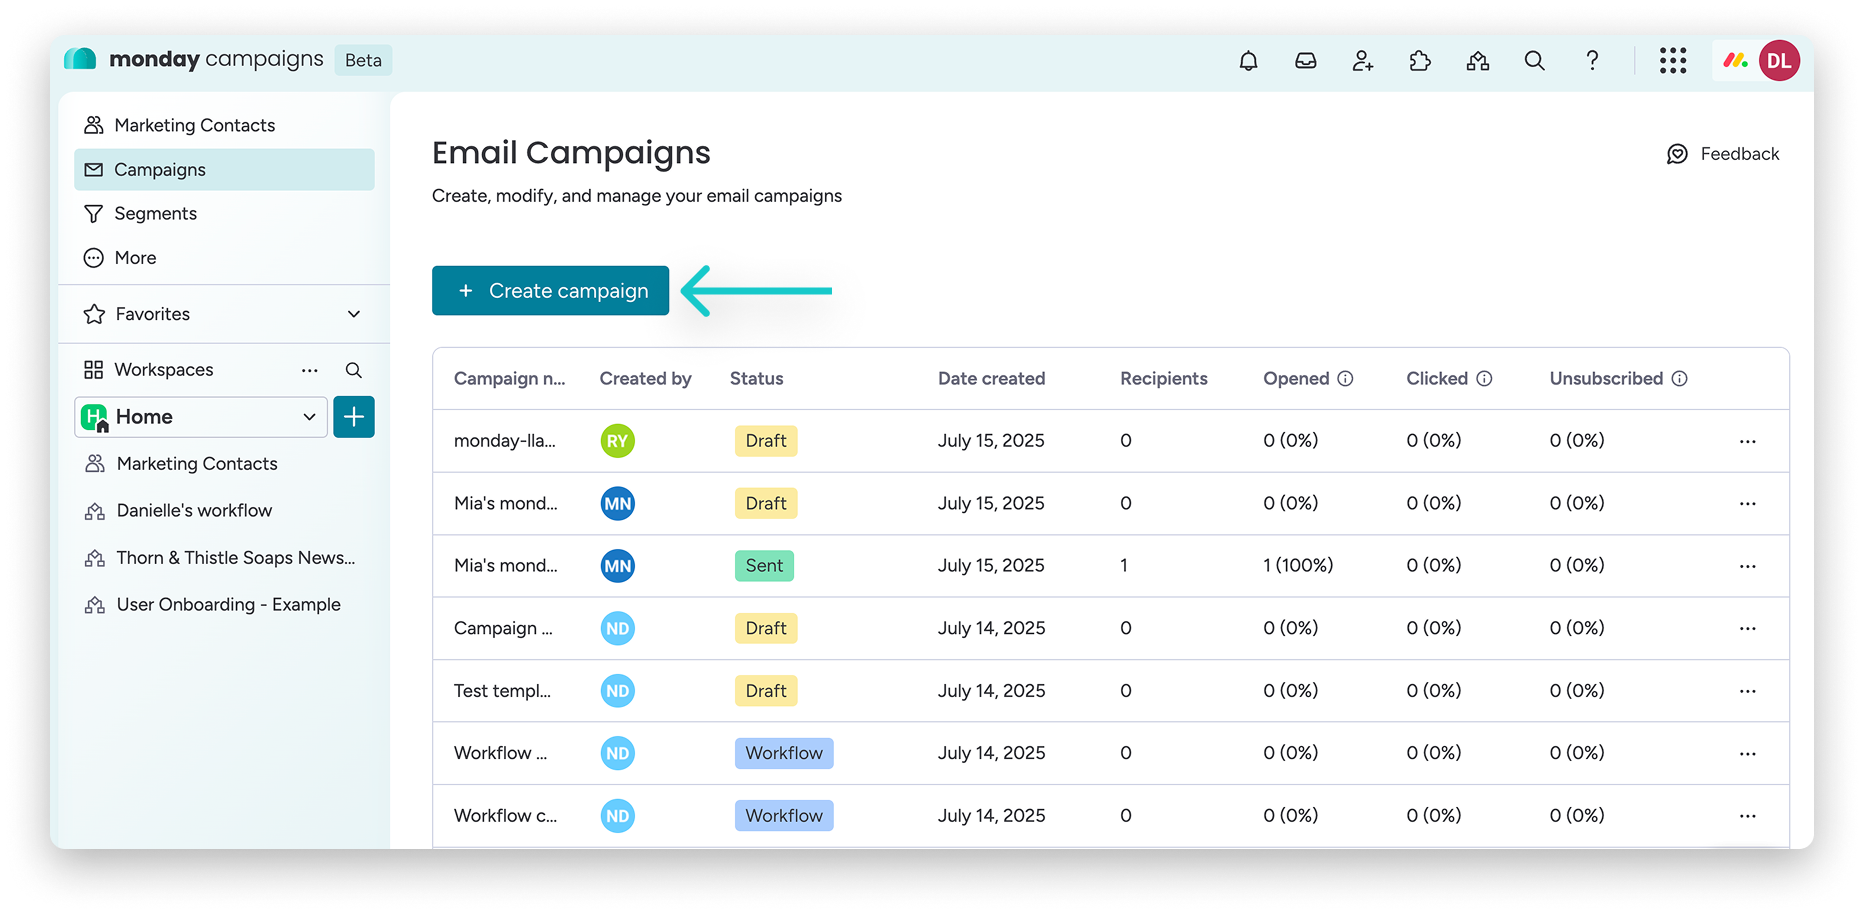This screenshot has height=914, width=1864.
Task: Click ND avatar in Campaign ... row
Action: click(x=617, y=628)
